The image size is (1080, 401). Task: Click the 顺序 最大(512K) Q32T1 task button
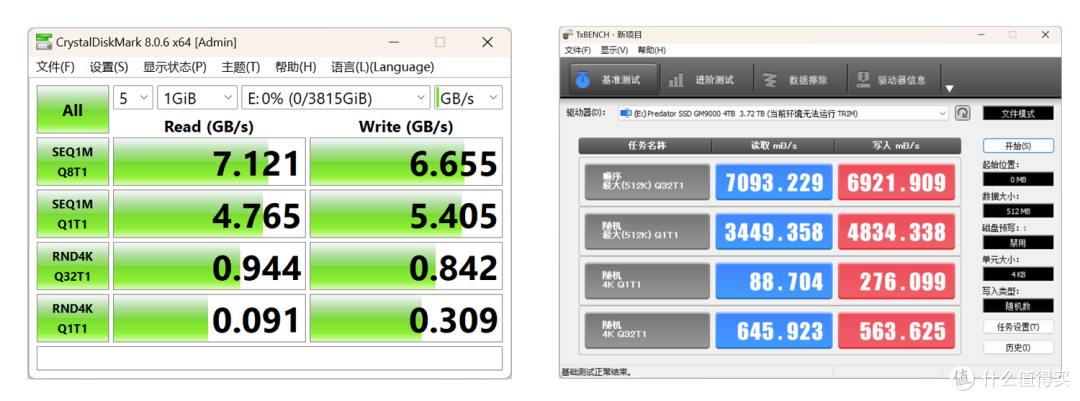pyautogui.click(x=647, y=182)
